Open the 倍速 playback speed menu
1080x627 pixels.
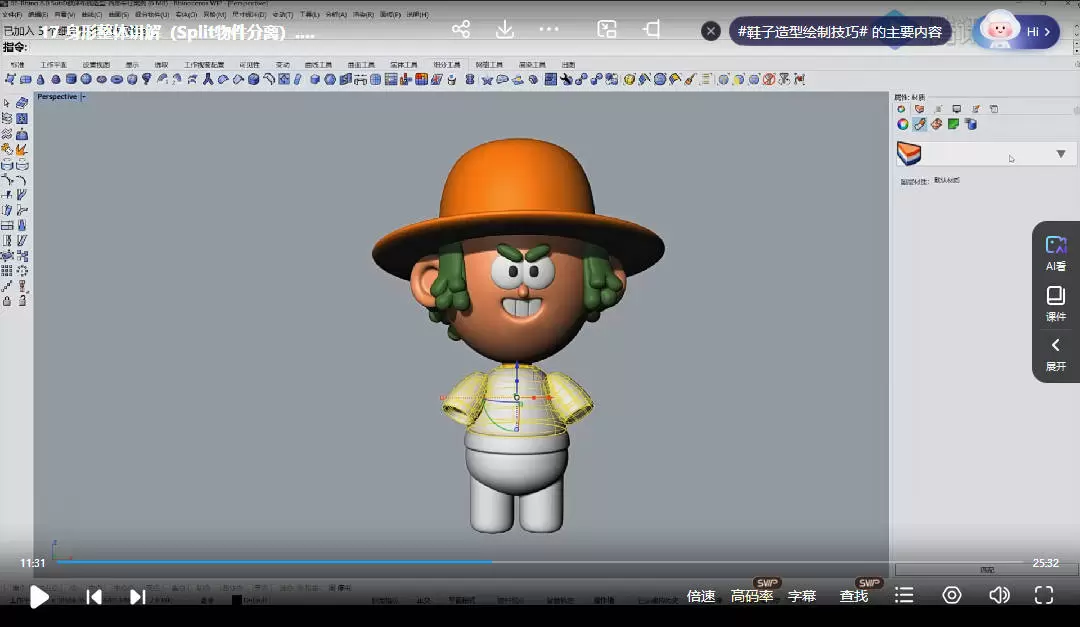point(700,596)
